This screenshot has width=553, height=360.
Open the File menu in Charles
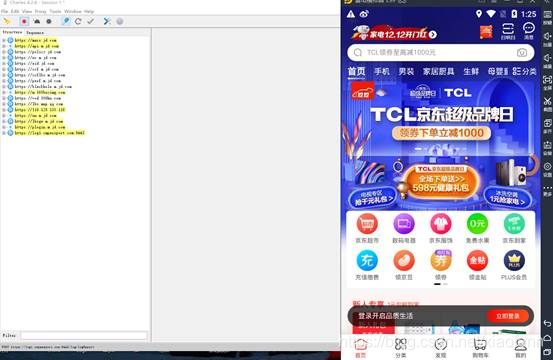(x=5, y=11)
